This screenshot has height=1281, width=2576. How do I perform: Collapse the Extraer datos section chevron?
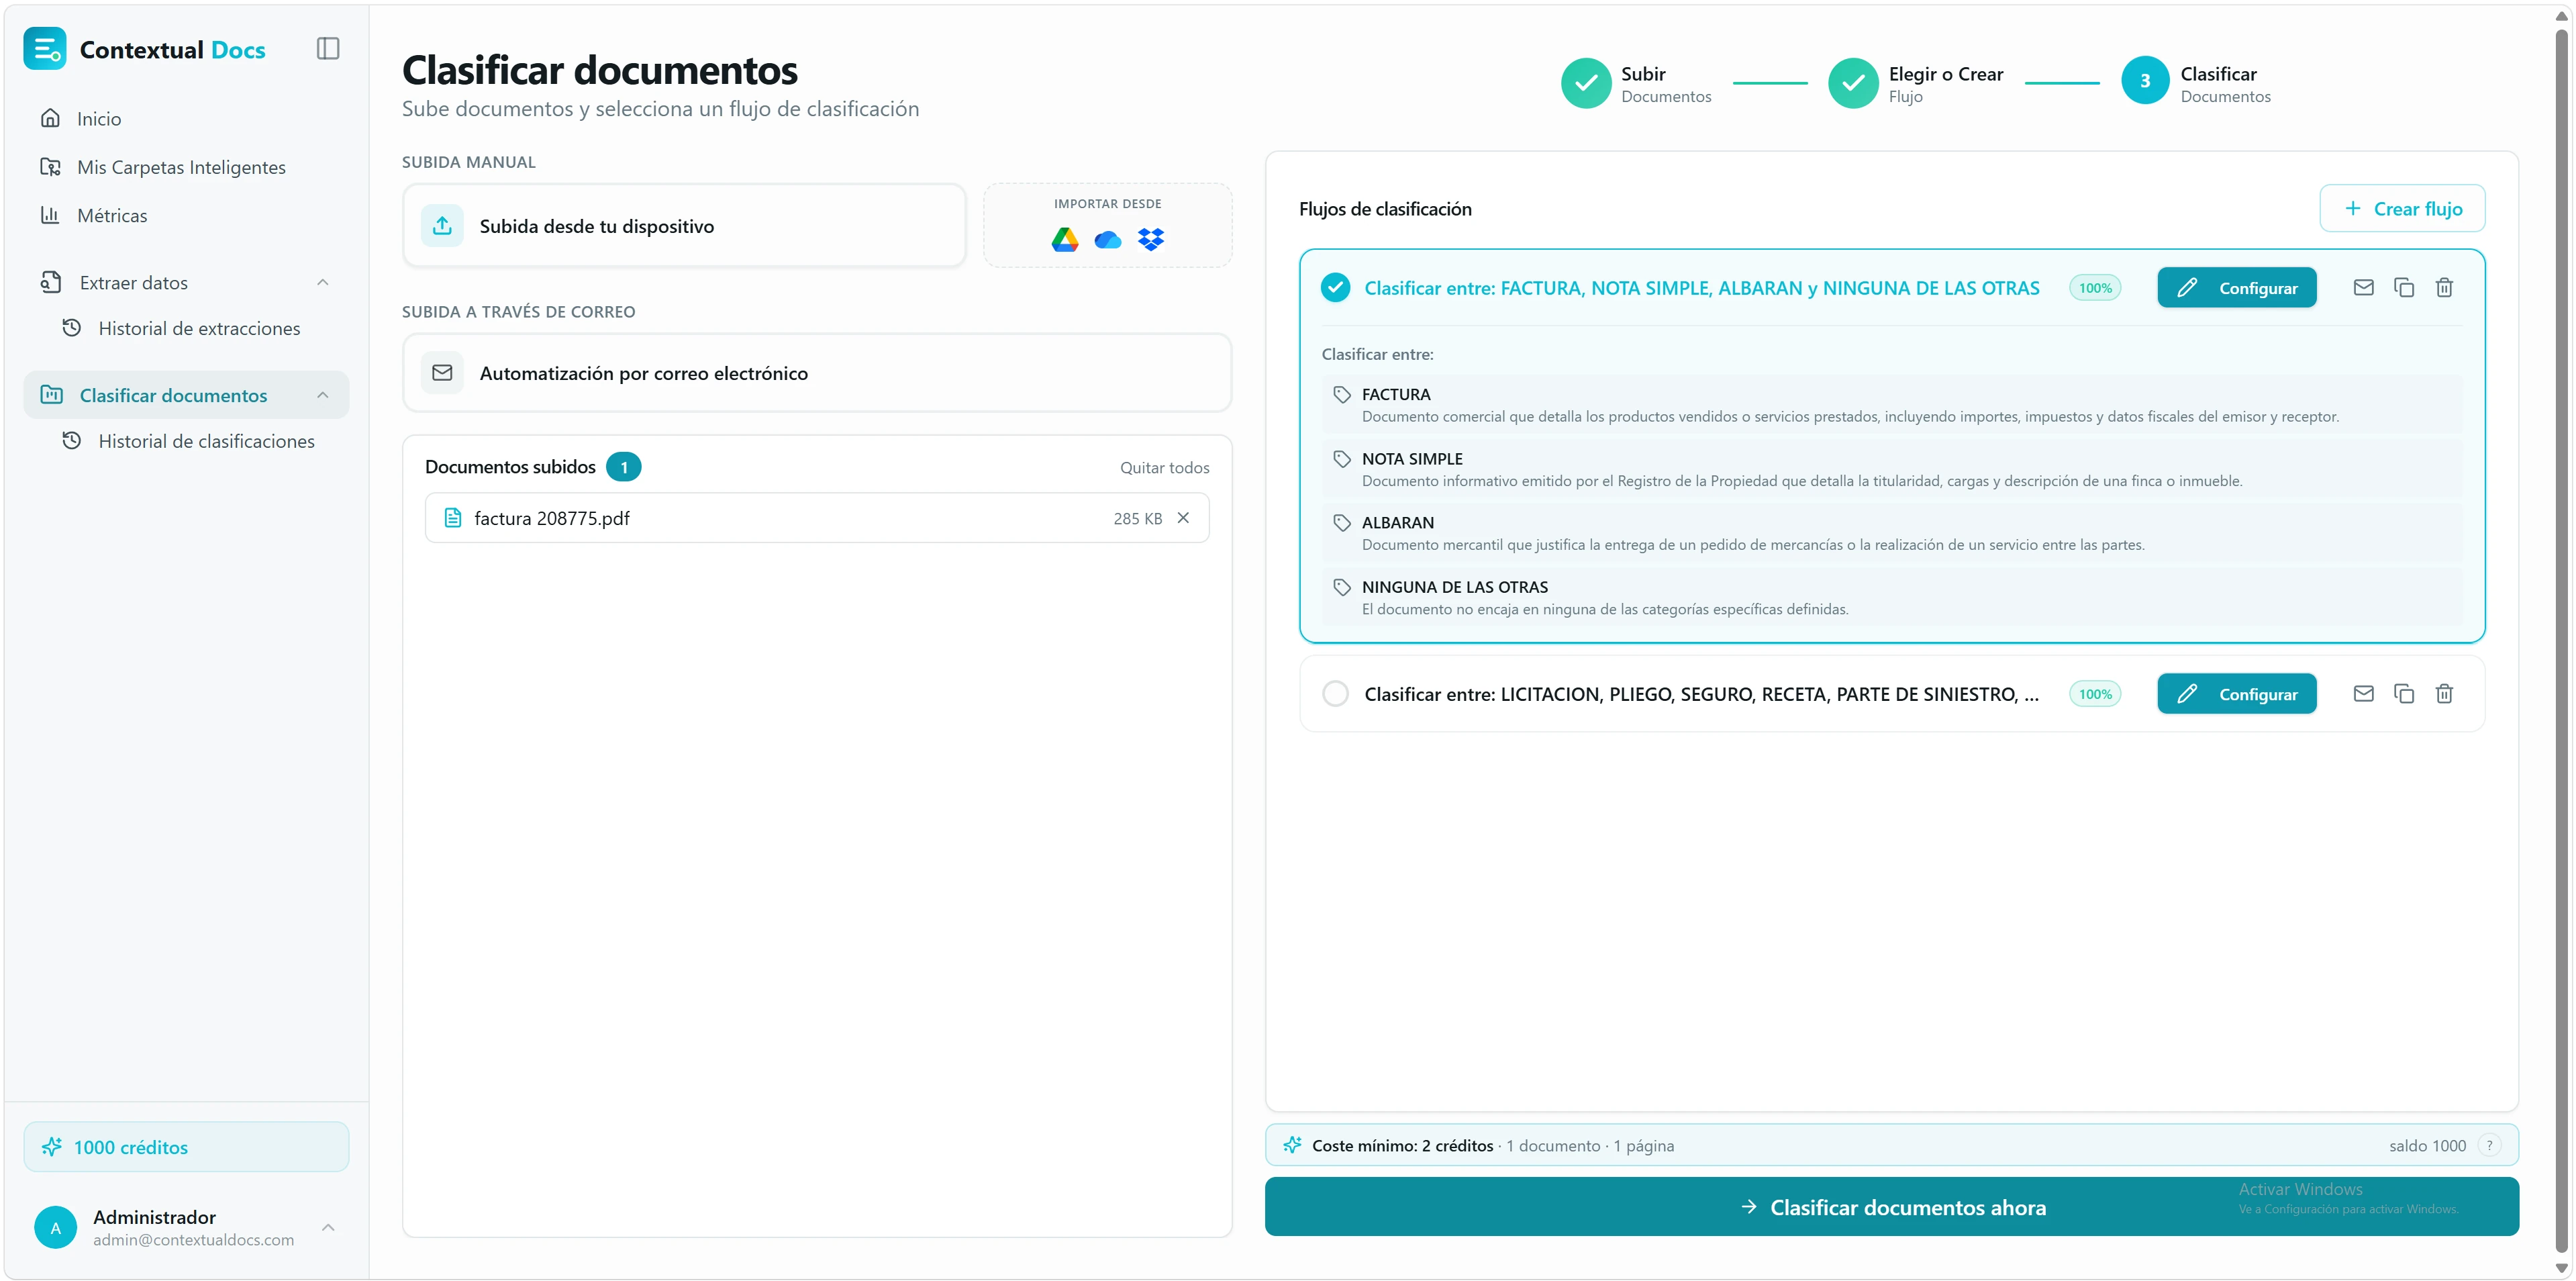(x=323, y=283)
